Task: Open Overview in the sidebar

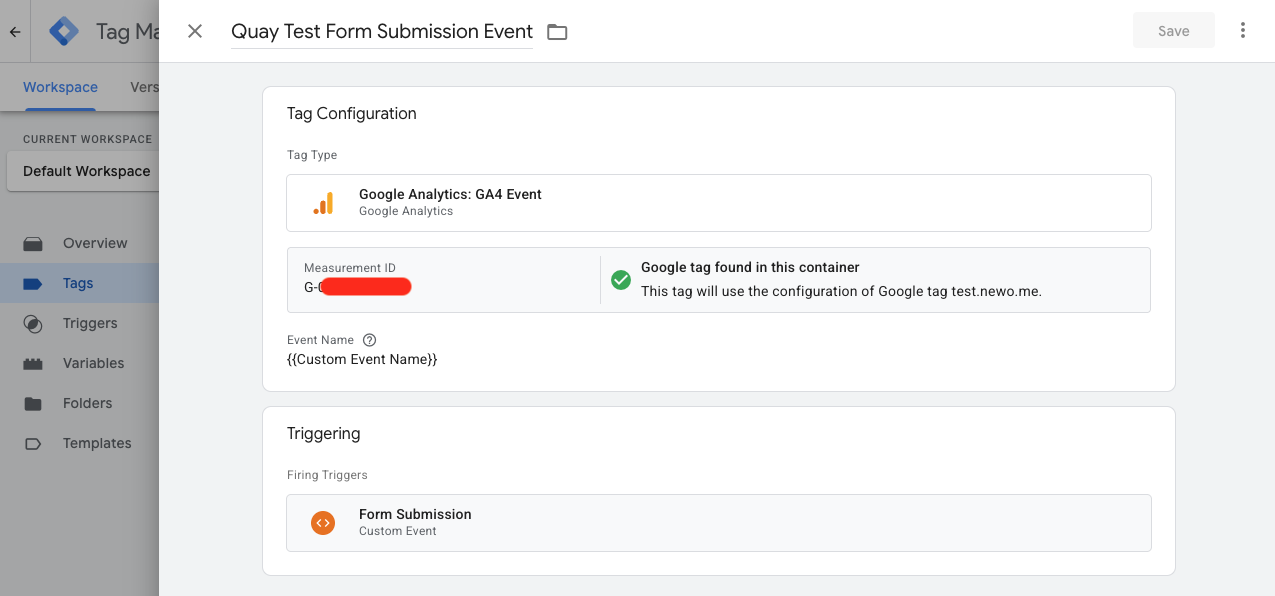Action: pos(80,243)
